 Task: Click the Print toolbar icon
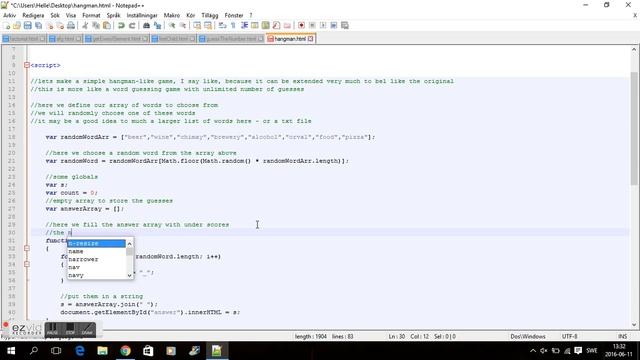tap(71, 26)
